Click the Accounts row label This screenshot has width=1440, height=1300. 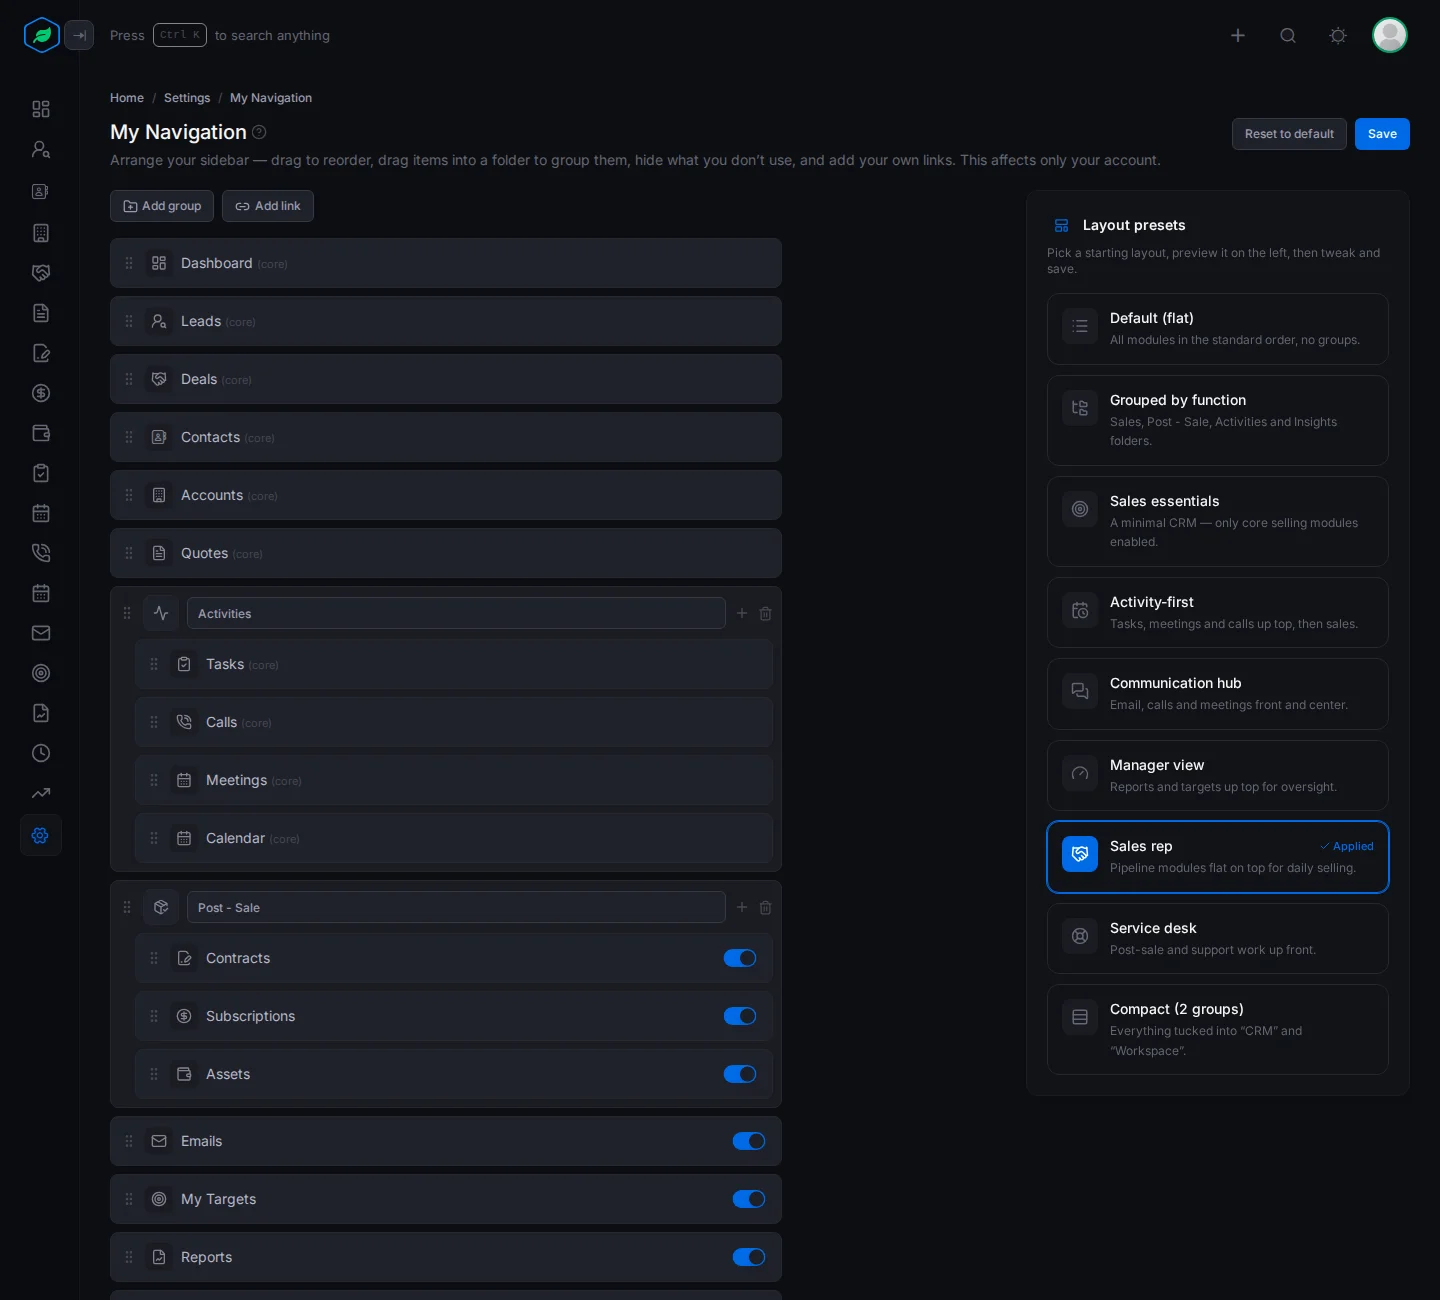point(212,495)
